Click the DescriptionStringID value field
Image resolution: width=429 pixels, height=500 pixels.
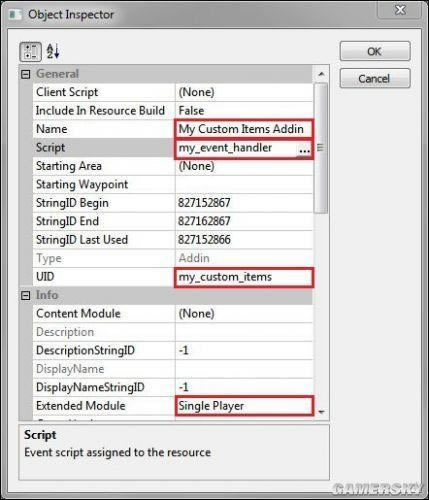click(x=244, y=350)
